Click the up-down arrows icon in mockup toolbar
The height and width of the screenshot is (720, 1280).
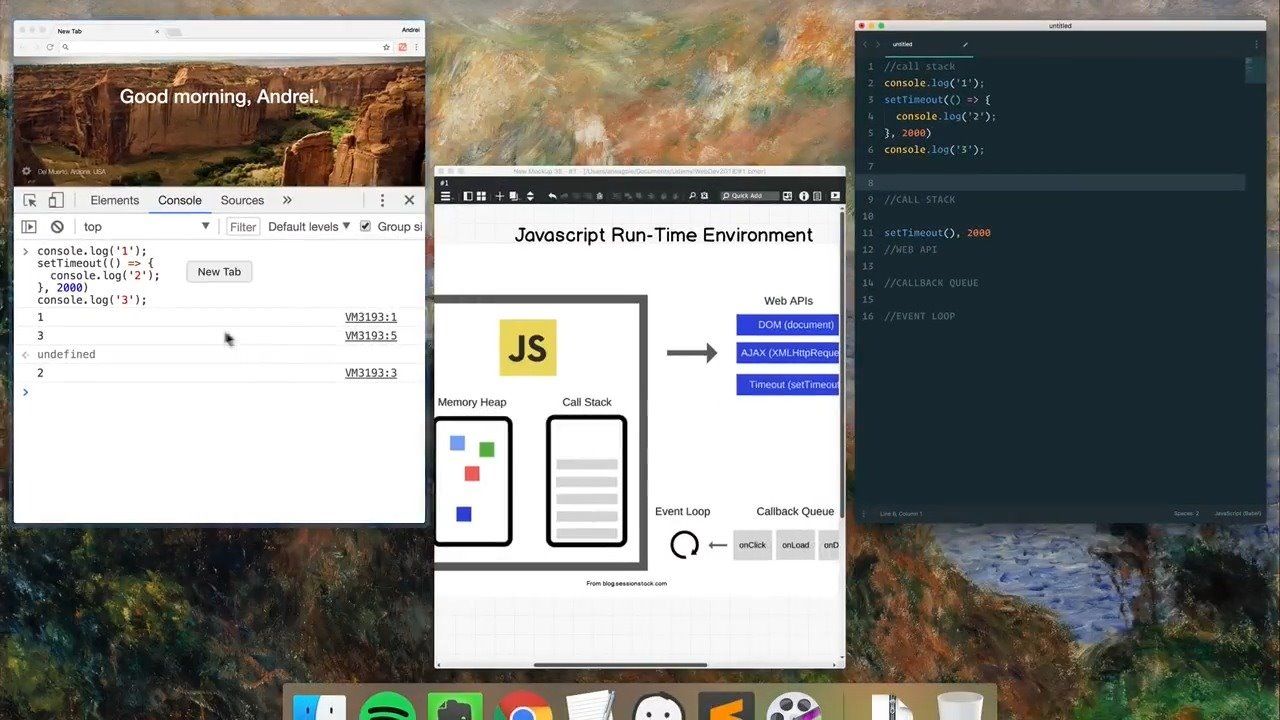(x=530, y=196)
